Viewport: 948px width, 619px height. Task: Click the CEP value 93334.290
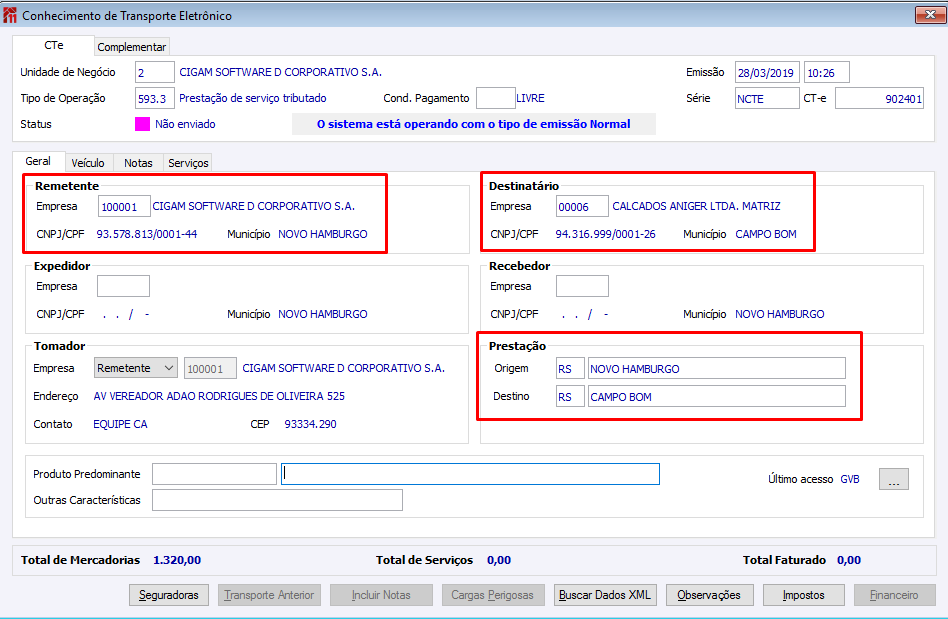(x=310, y=424)
